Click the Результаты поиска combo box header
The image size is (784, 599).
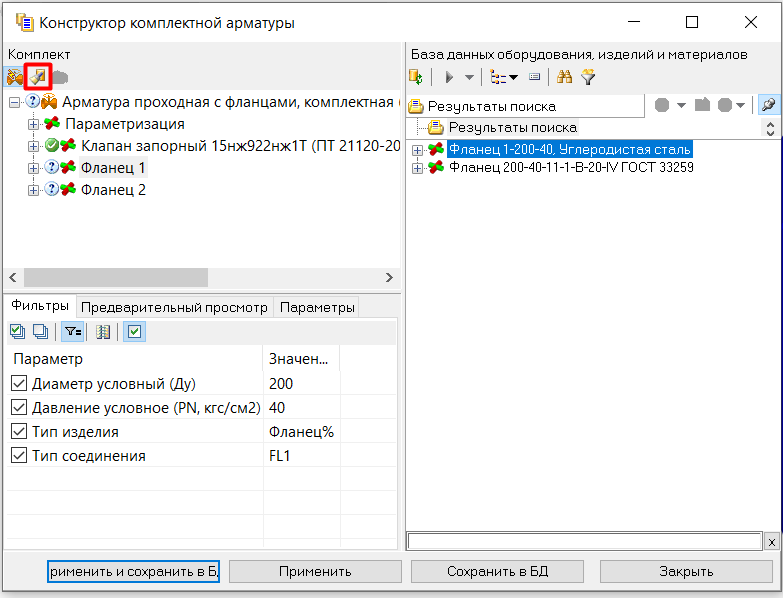[x=525, y=106]
